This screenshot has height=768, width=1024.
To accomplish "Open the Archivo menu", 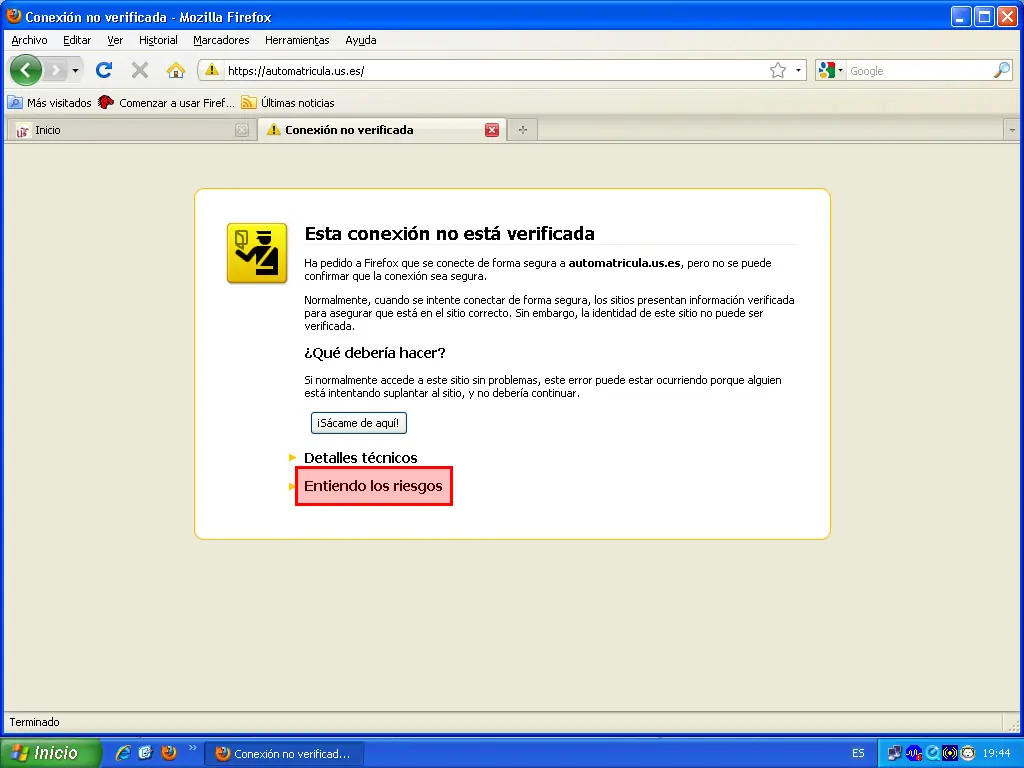I will coord(29,40).
